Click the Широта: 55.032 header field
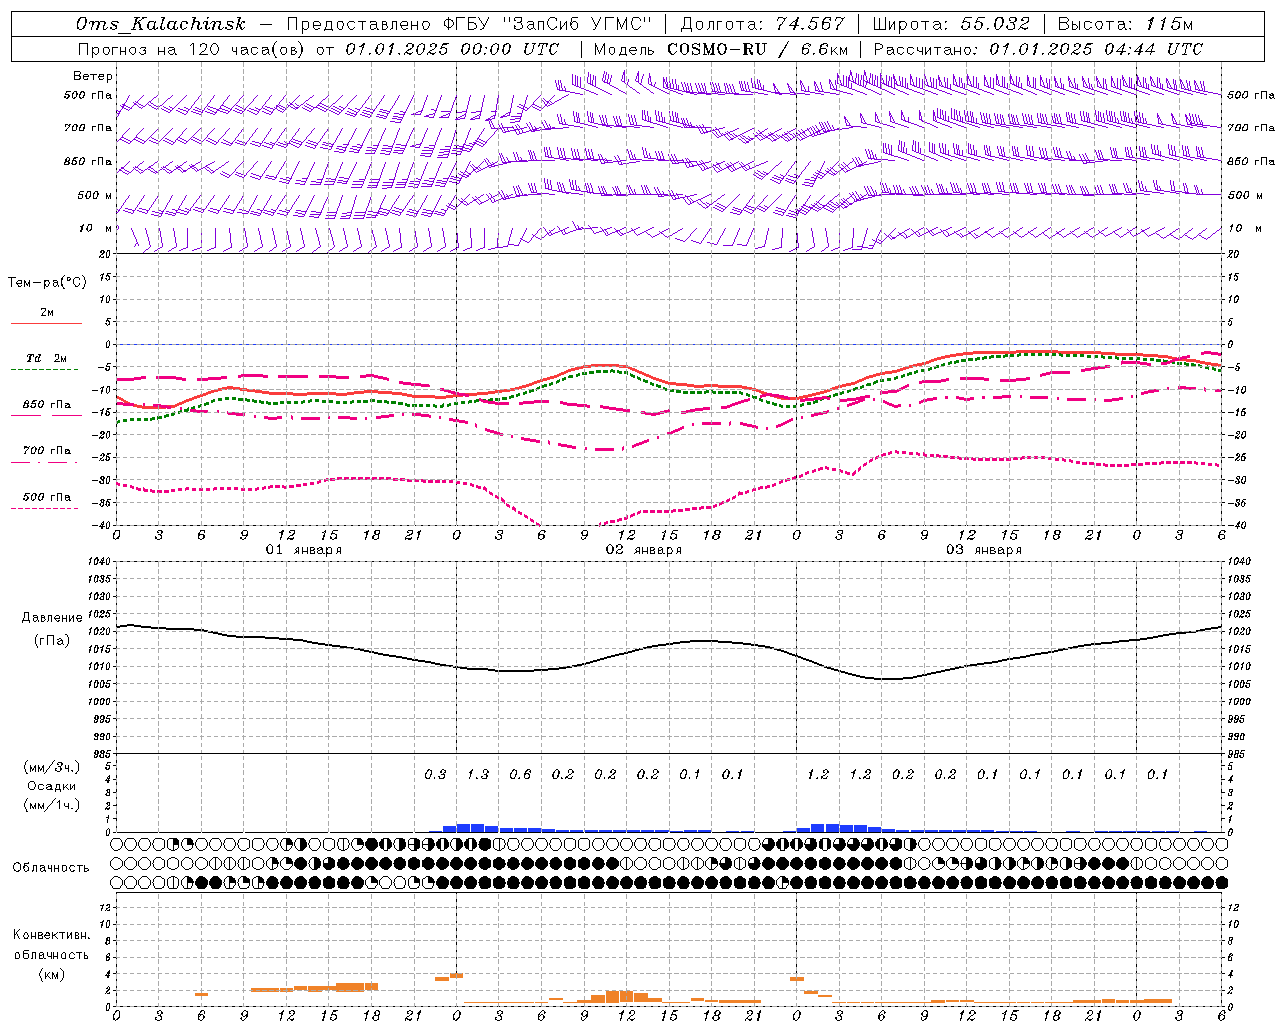 pos(951,24)
